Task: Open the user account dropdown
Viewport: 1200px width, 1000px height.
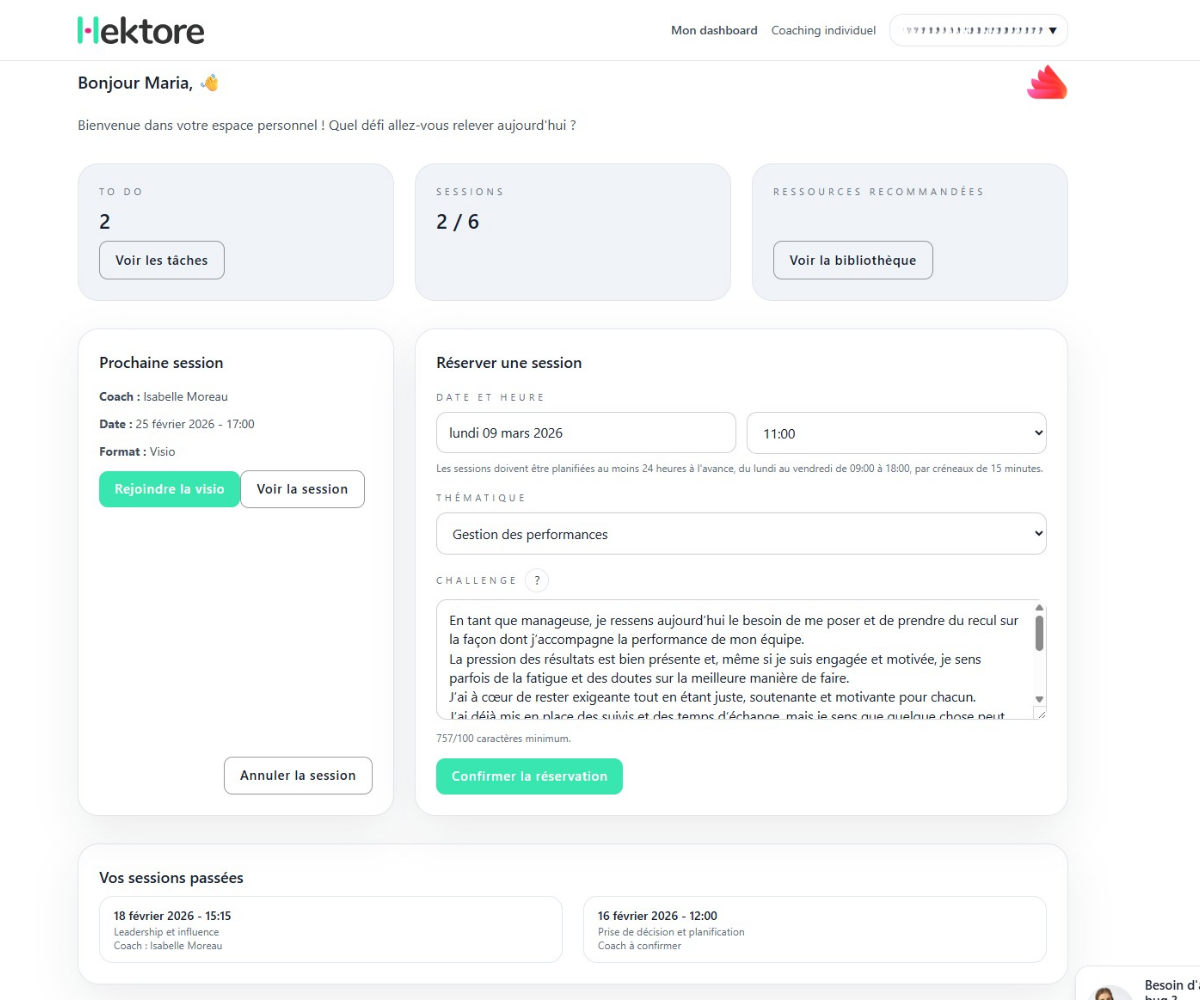Action: click(x=978, y=30)
